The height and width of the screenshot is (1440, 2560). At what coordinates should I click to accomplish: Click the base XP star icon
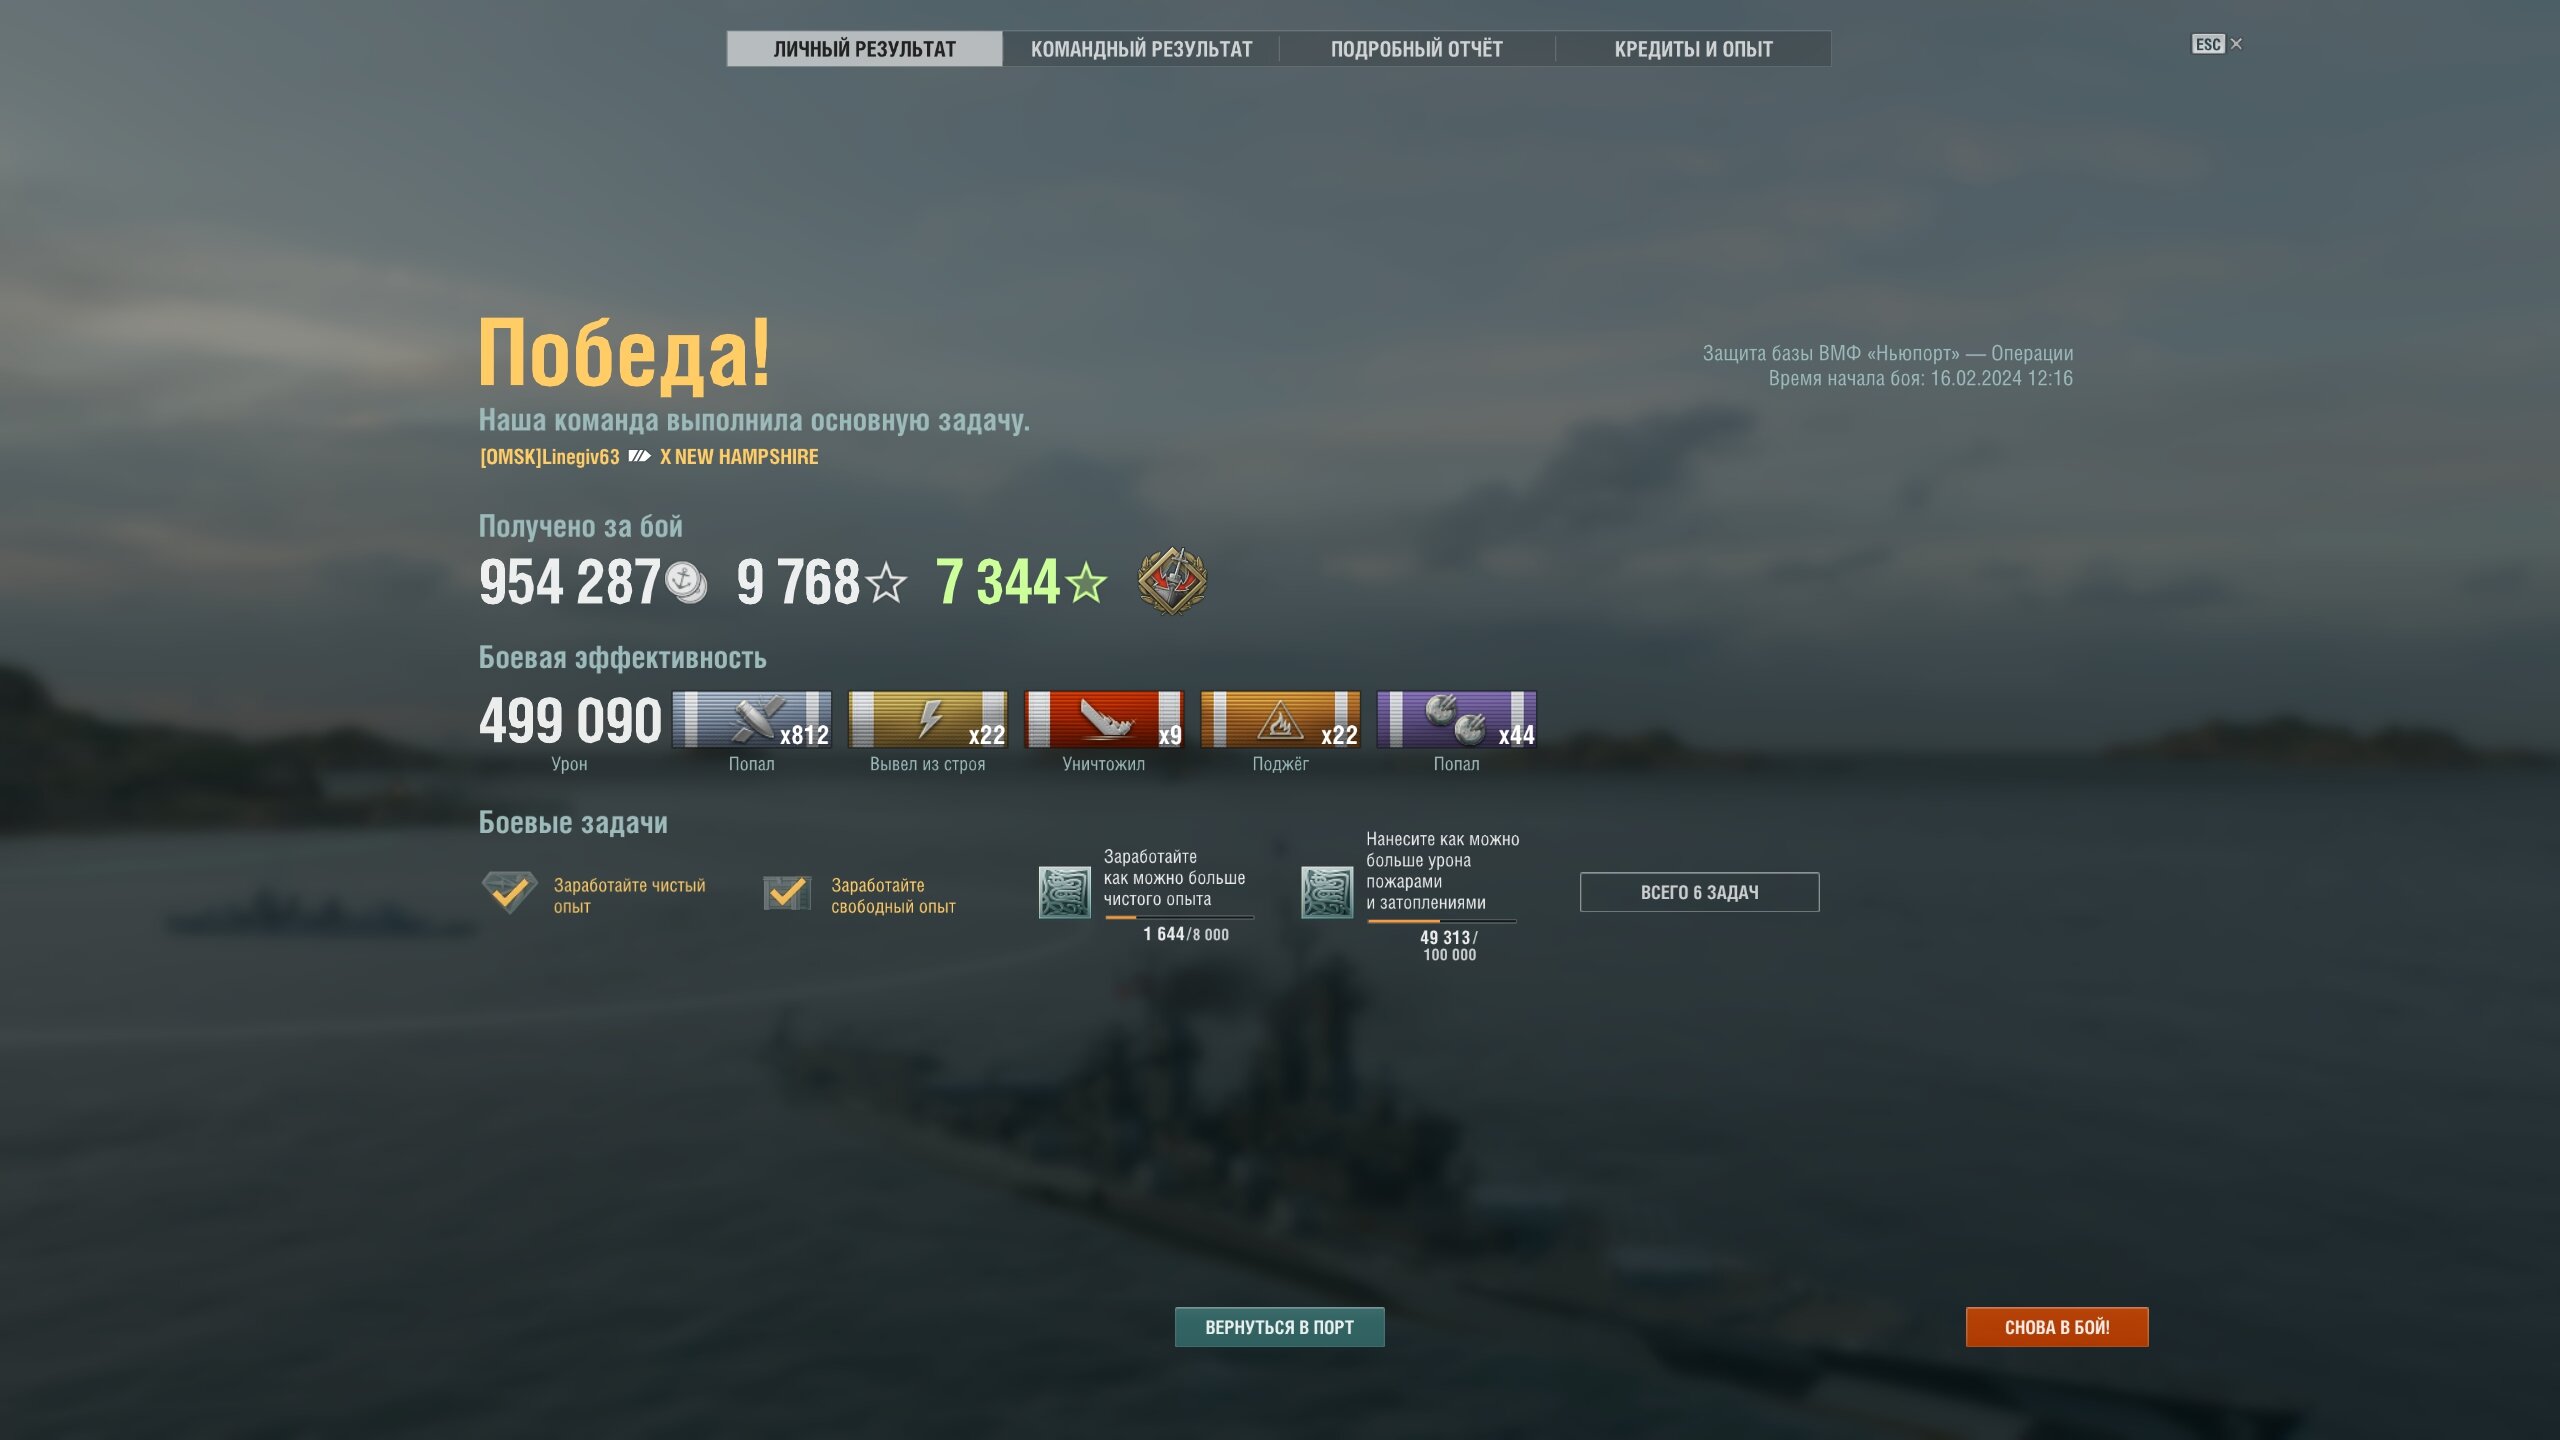tap(886, 582)
